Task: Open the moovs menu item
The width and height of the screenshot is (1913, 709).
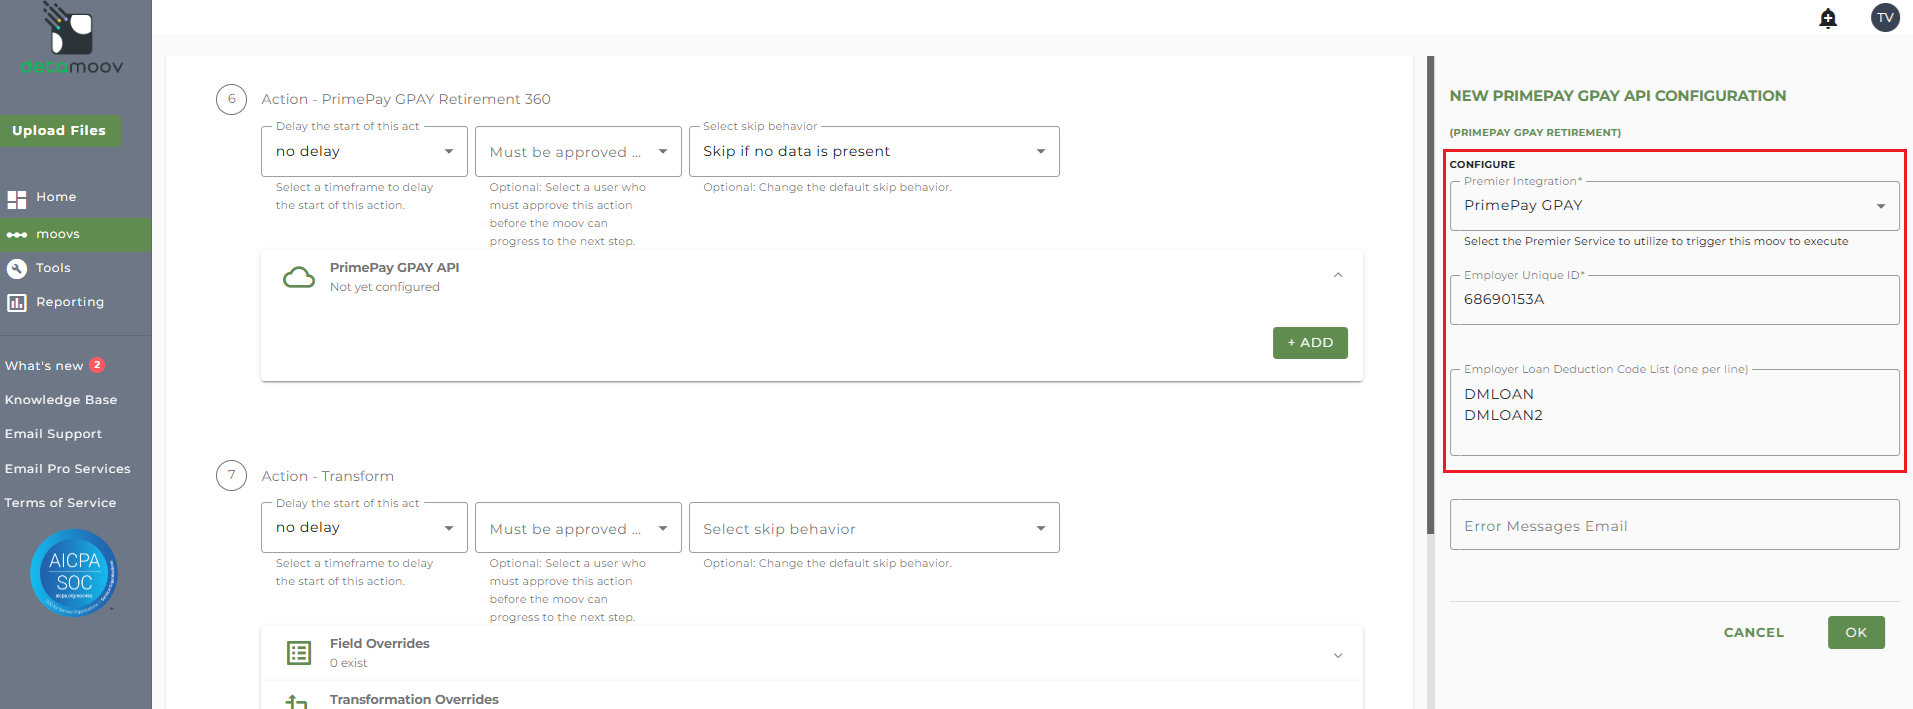Action: click(58, 234)
